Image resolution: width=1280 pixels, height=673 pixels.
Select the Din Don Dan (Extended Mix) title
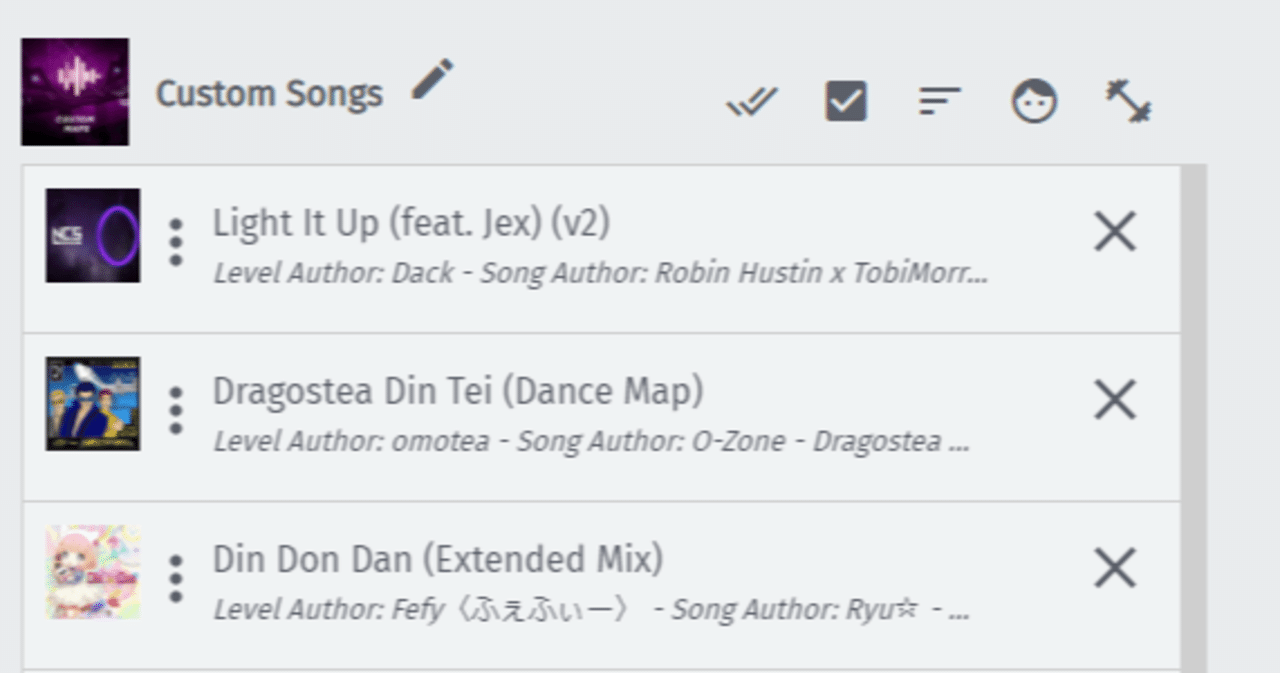(438, 559)
